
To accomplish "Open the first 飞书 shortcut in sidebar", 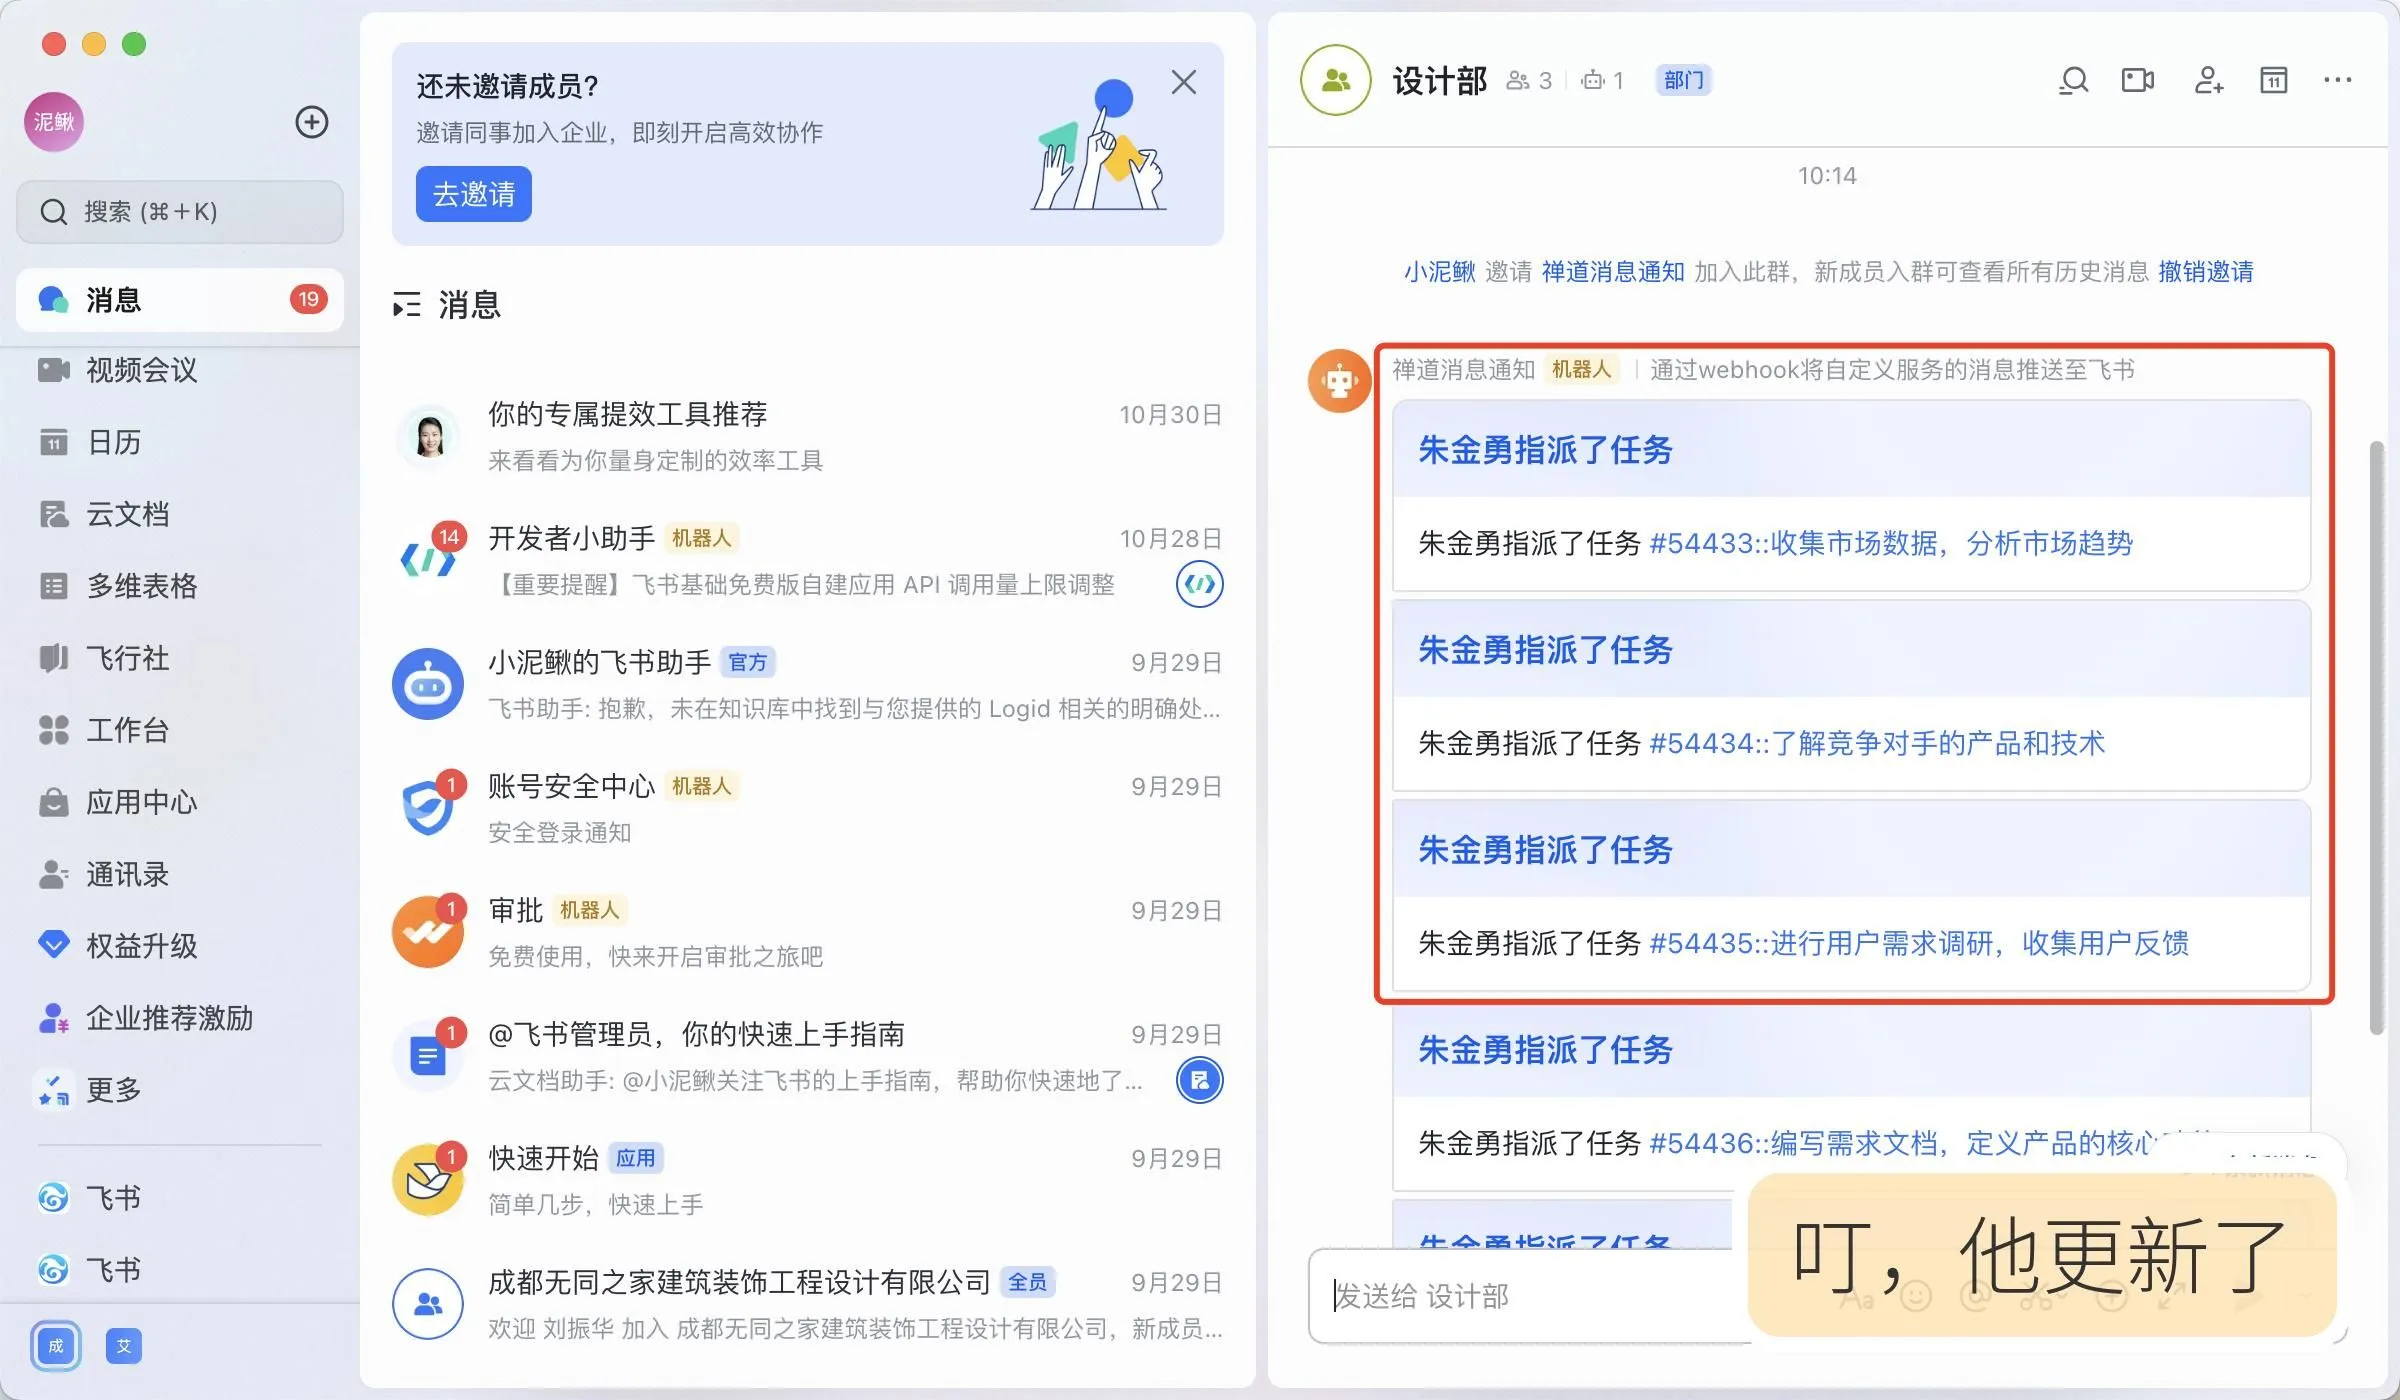I will click(180, 1197).
